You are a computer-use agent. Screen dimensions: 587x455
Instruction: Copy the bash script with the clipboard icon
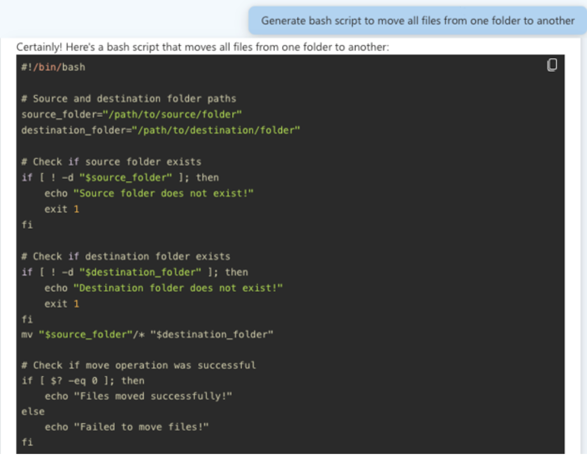[x=552, y=65]
